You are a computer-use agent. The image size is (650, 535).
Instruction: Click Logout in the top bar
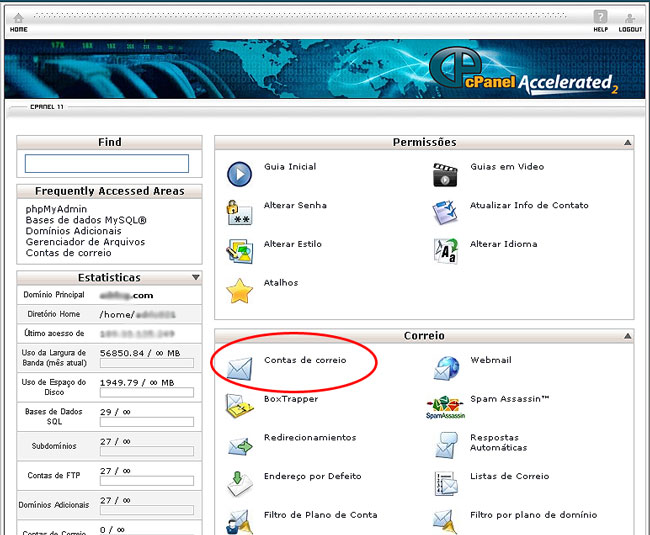(630, 21)
